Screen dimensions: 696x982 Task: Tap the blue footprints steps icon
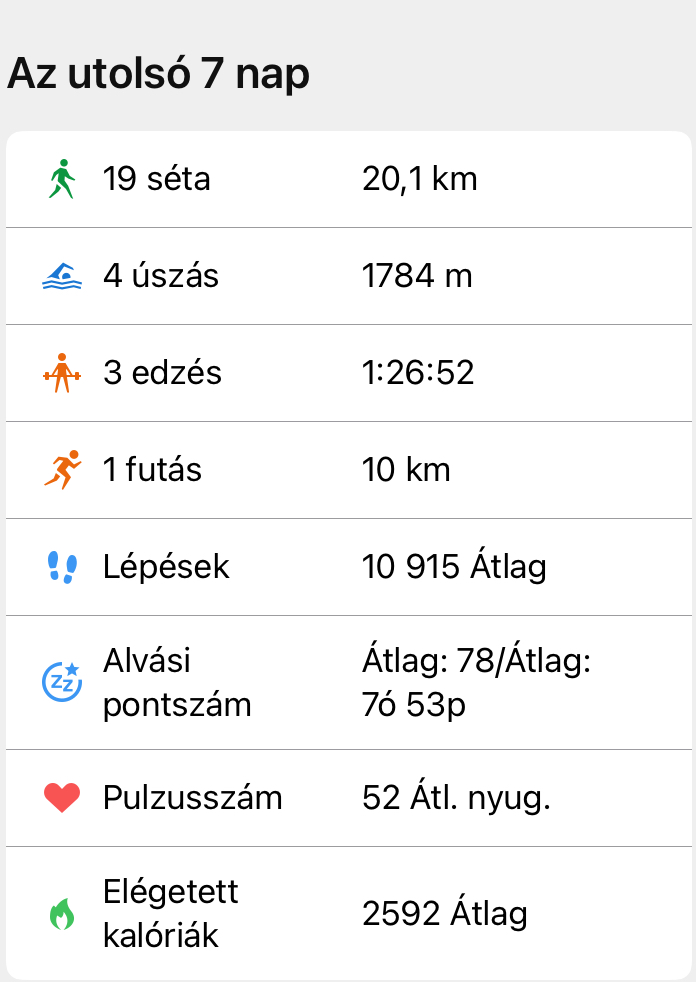62,568
